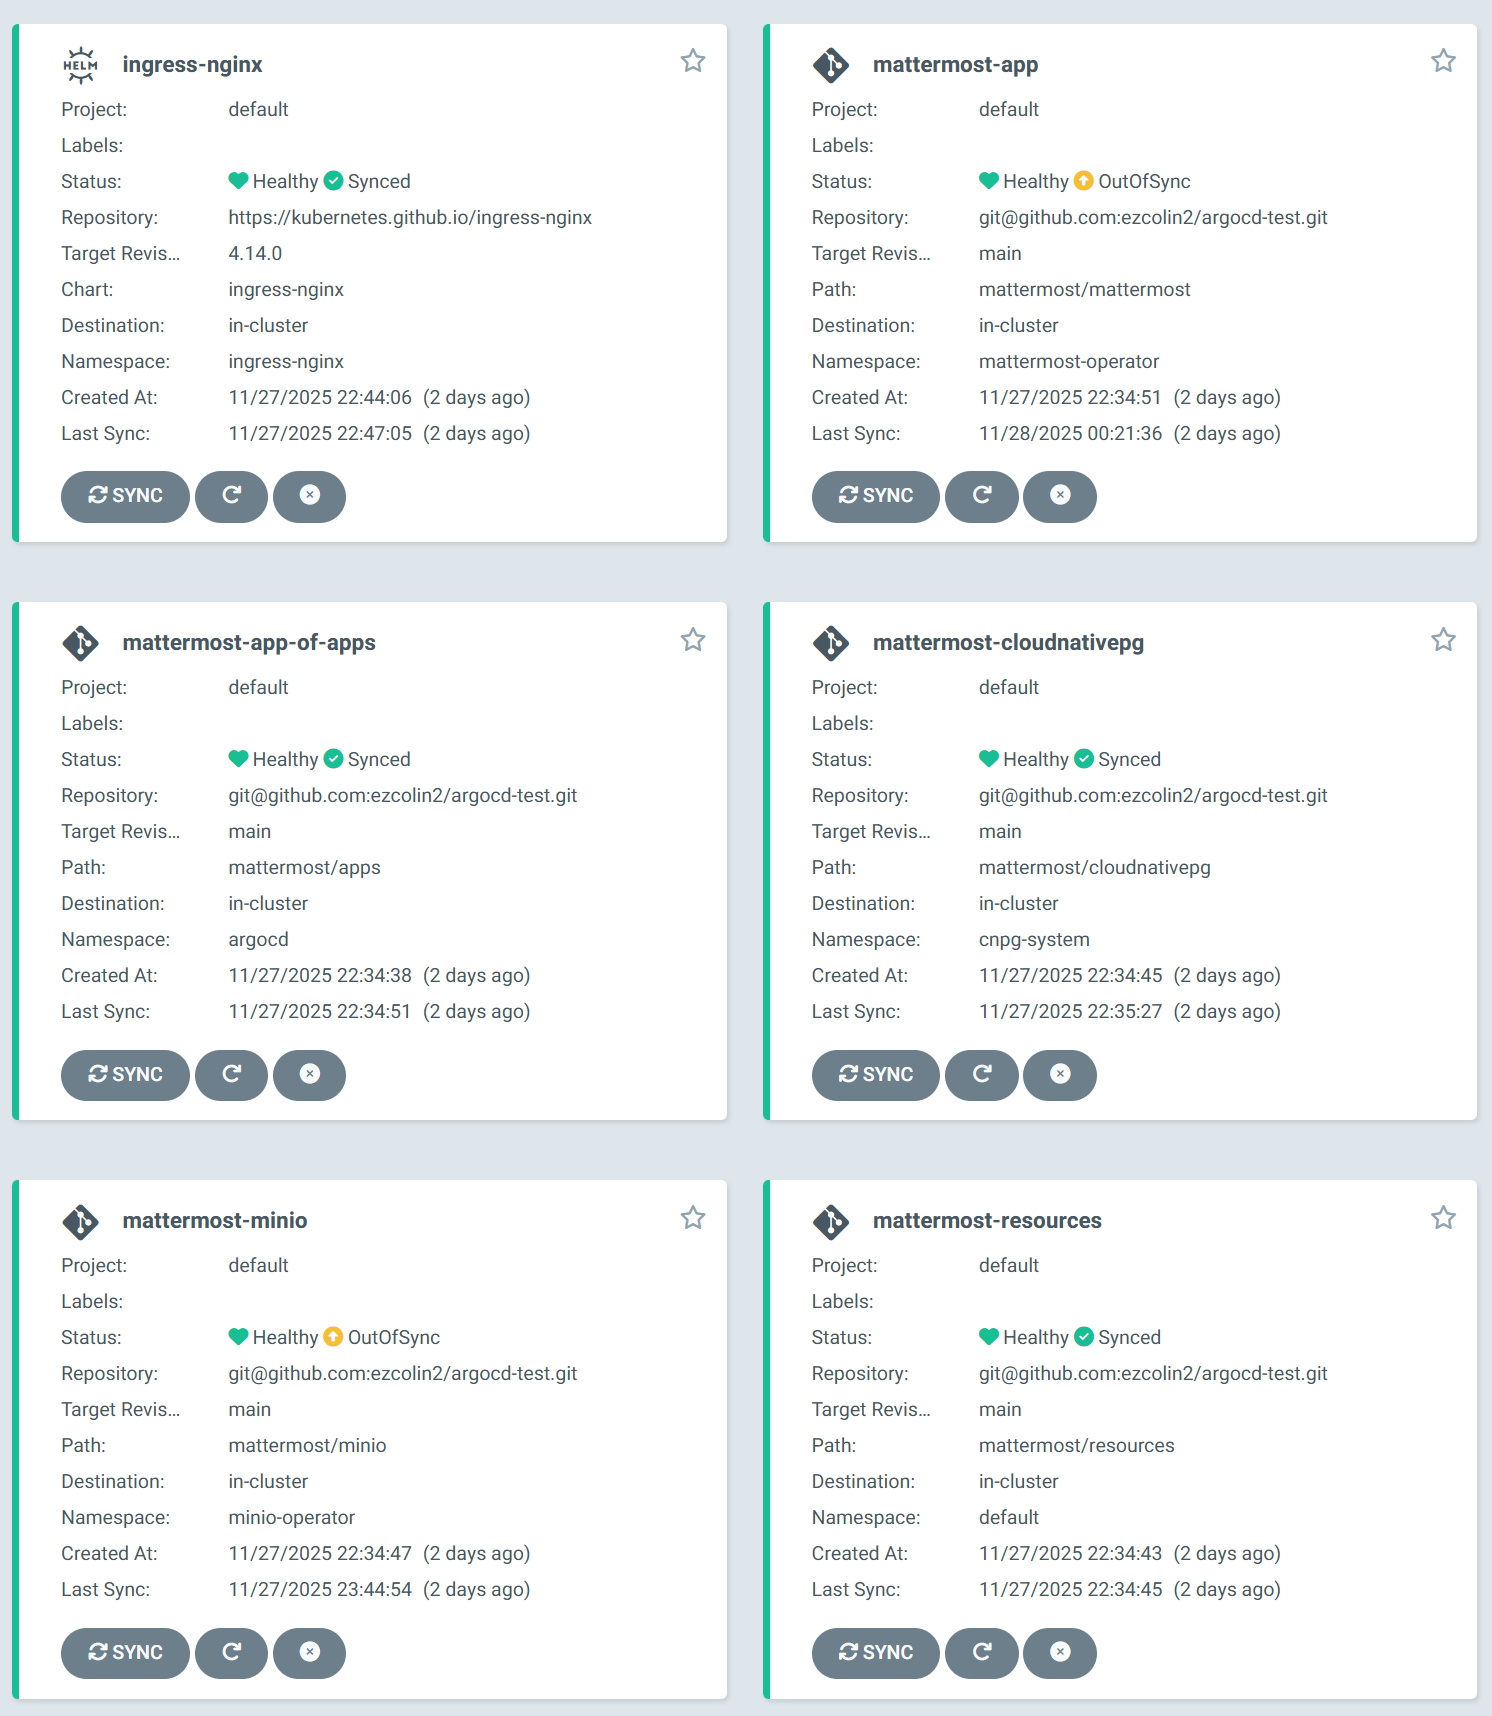This screenshot has width=1492, height=1716.
Task: Refresh mattermost-minio application
Action: click(x=231, y=1653)
